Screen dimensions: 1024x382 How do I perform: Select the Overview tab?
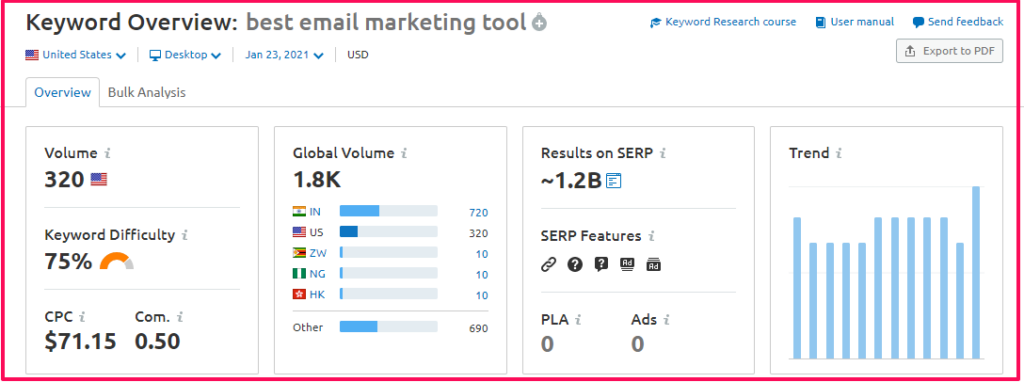(x=63, y=93)
